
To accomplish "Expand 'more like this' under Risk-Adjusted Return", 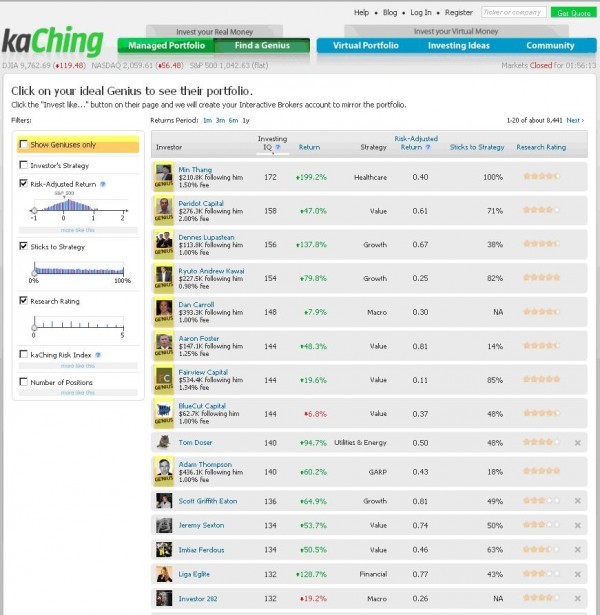I will (x=78, y=230).
